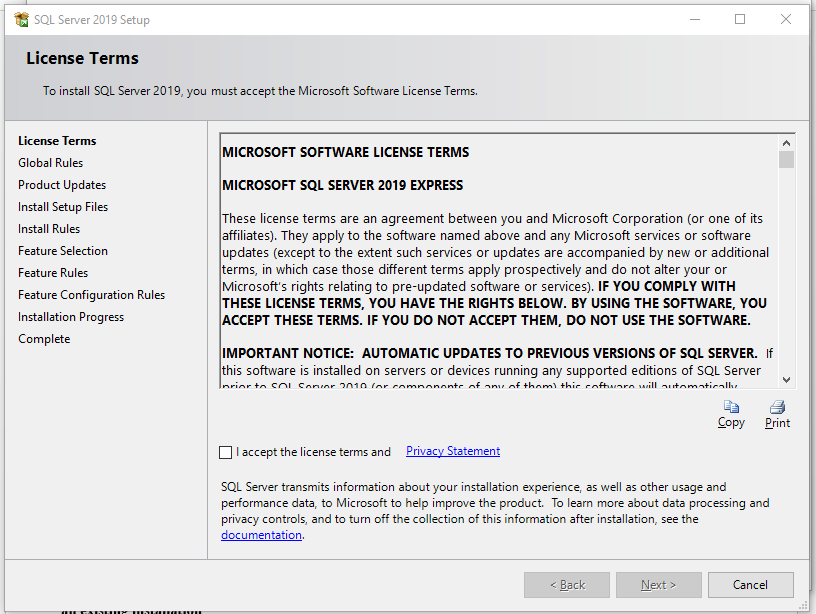Select Global Rules step in sidebar
The width and height of the screenshot is (816, 614).
point(51,163)
